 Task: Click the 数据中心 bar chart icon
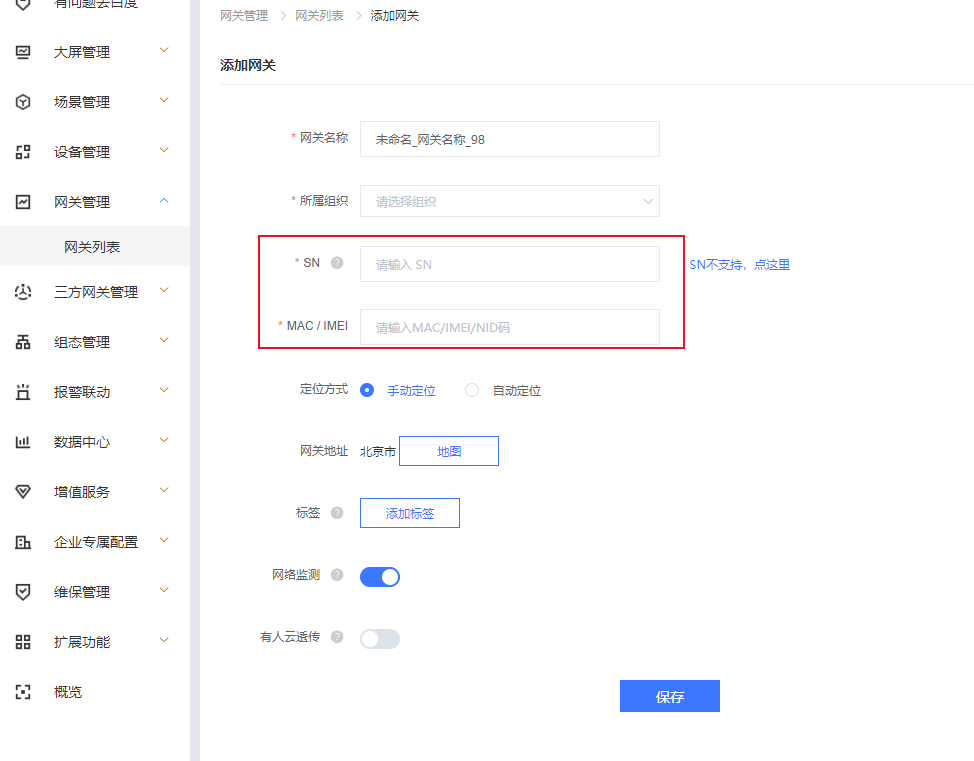(x=23, y=442)
